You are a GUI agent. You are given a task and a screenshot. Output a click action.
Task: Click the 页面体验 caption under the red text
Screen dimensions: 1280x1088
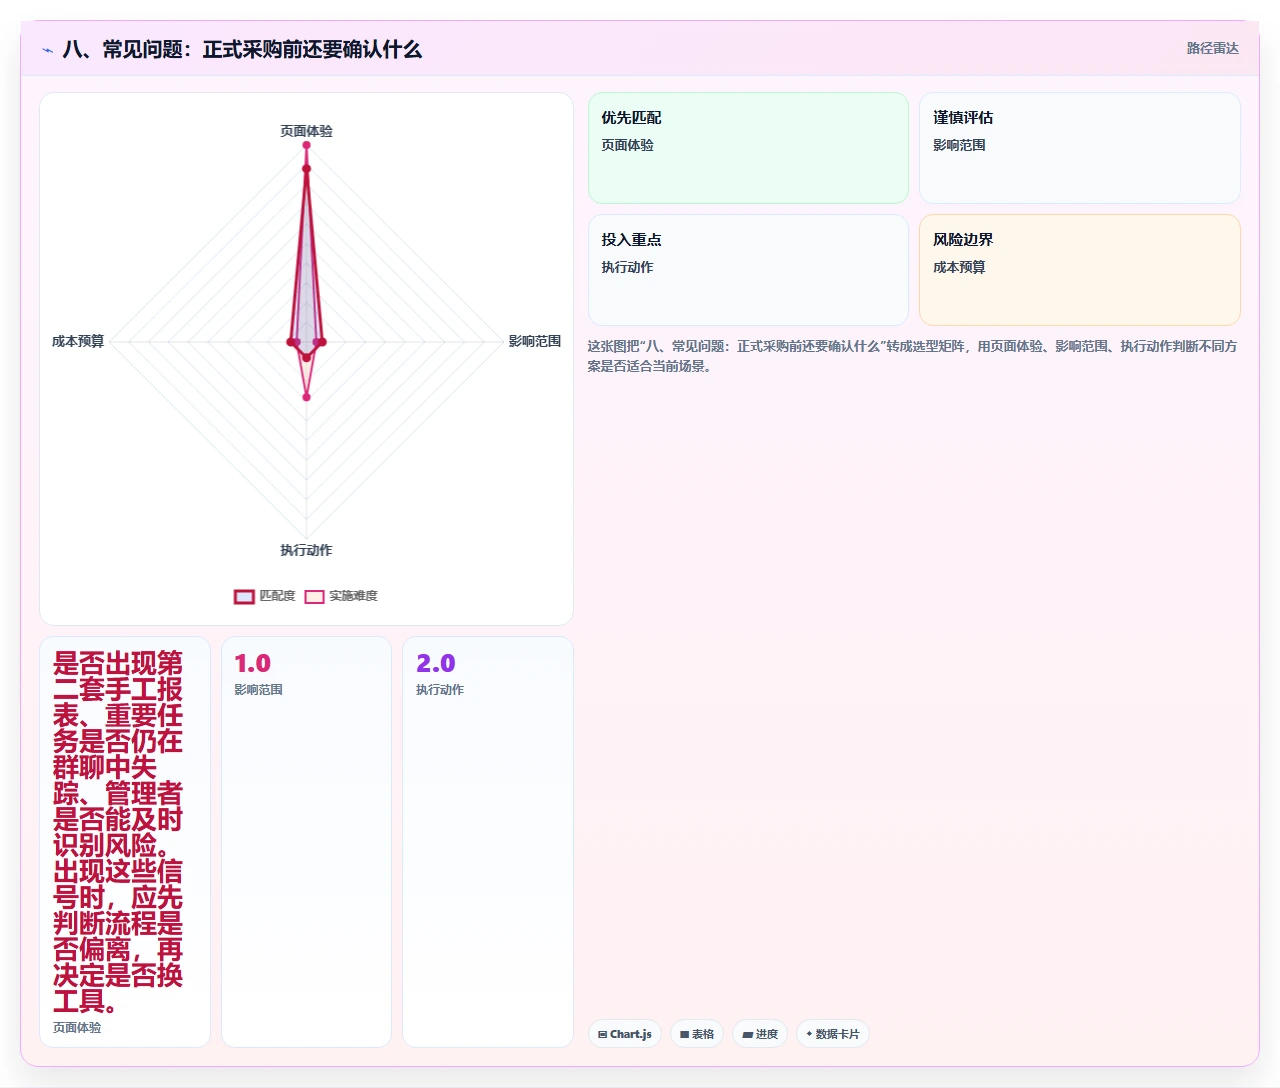(77, 1027)
